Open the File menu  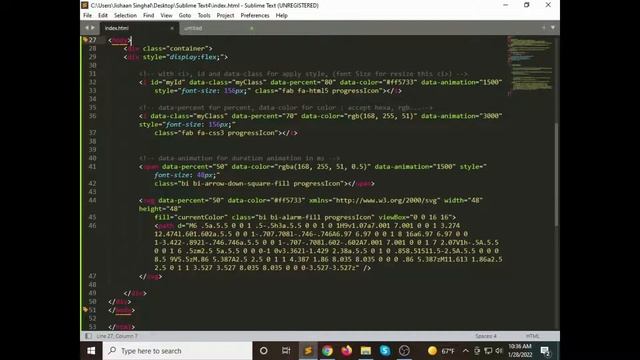coord(87,16)
